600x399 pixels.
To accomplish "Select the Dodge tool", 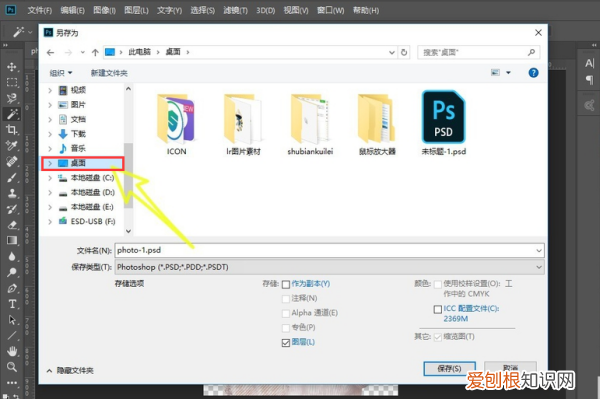I will pyautogui.click(x=12, y=272).
